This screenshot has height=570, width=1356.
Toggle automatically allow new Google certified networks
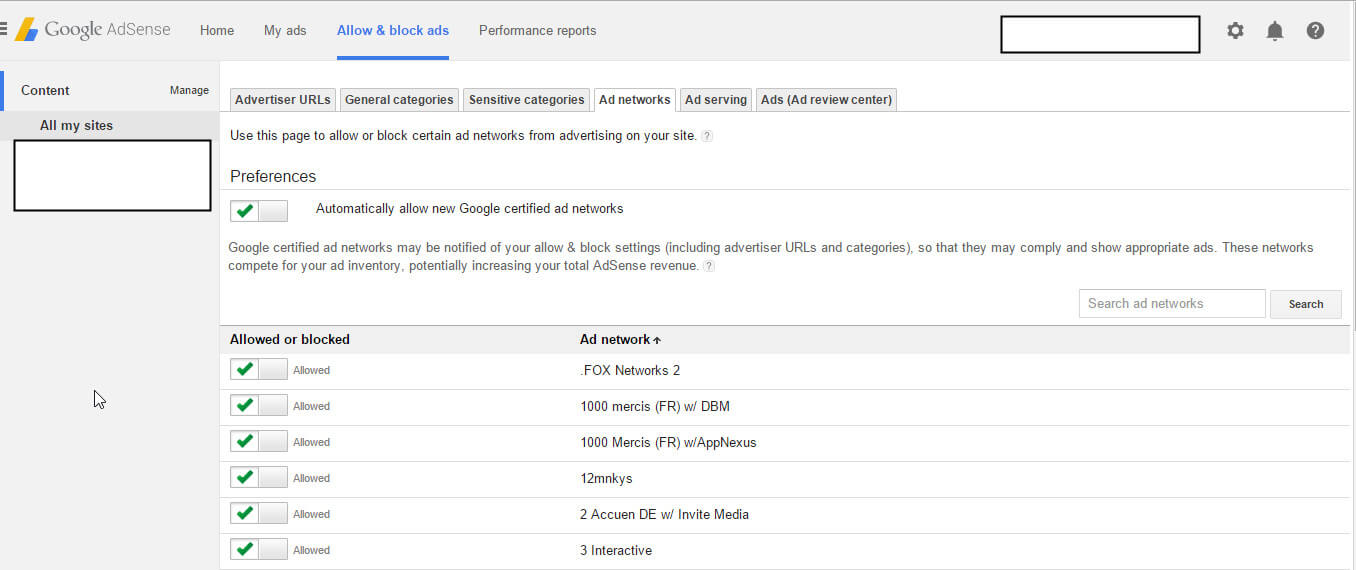(259, 210)
